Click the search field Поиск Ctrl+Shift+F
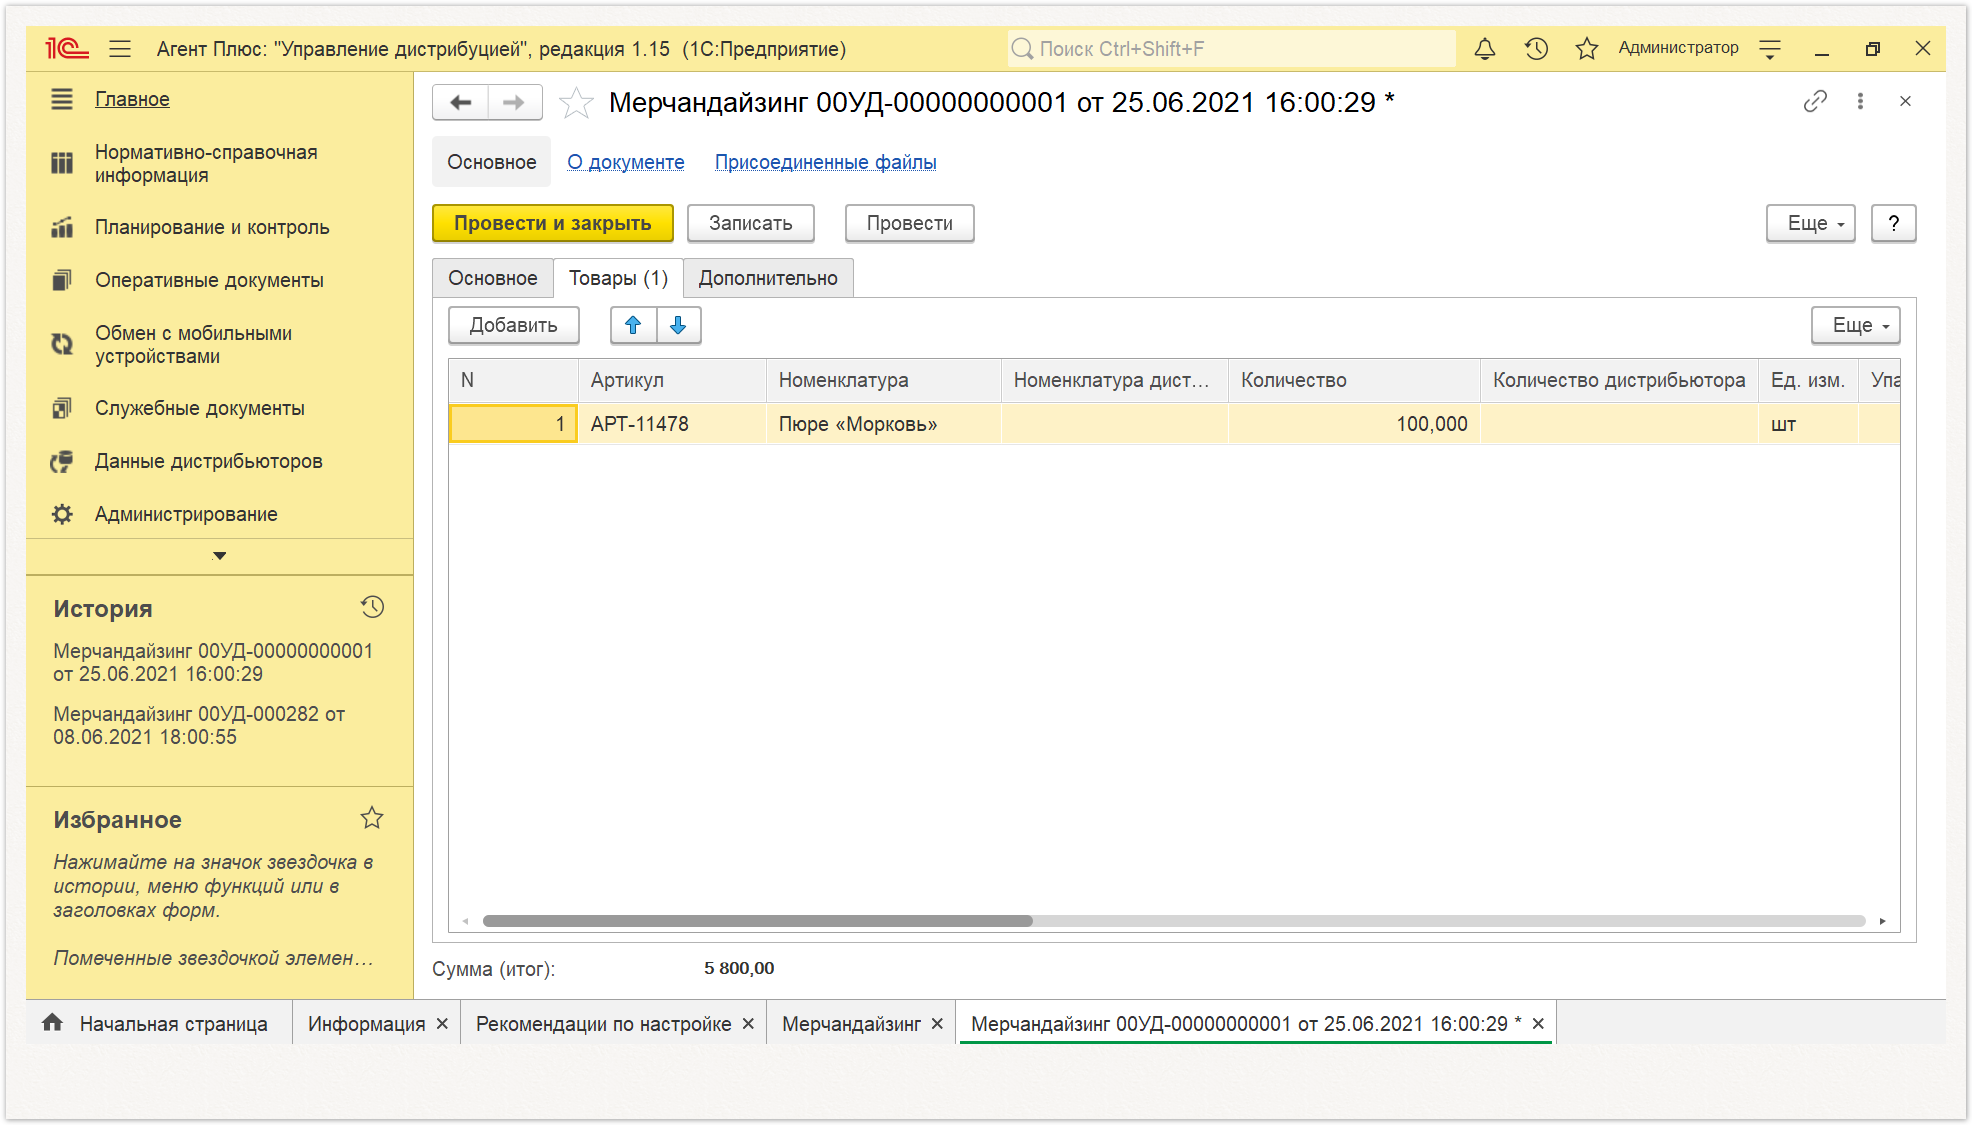Screen dimensions: 1972x1125 tap(1231, 48)
